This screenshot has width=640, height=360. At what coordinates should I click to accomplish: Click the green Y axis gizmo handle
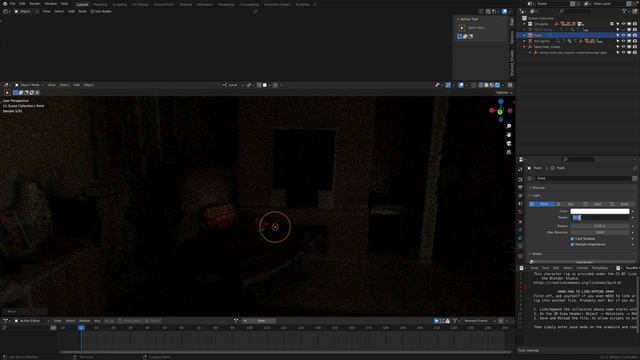pos(500,112)
